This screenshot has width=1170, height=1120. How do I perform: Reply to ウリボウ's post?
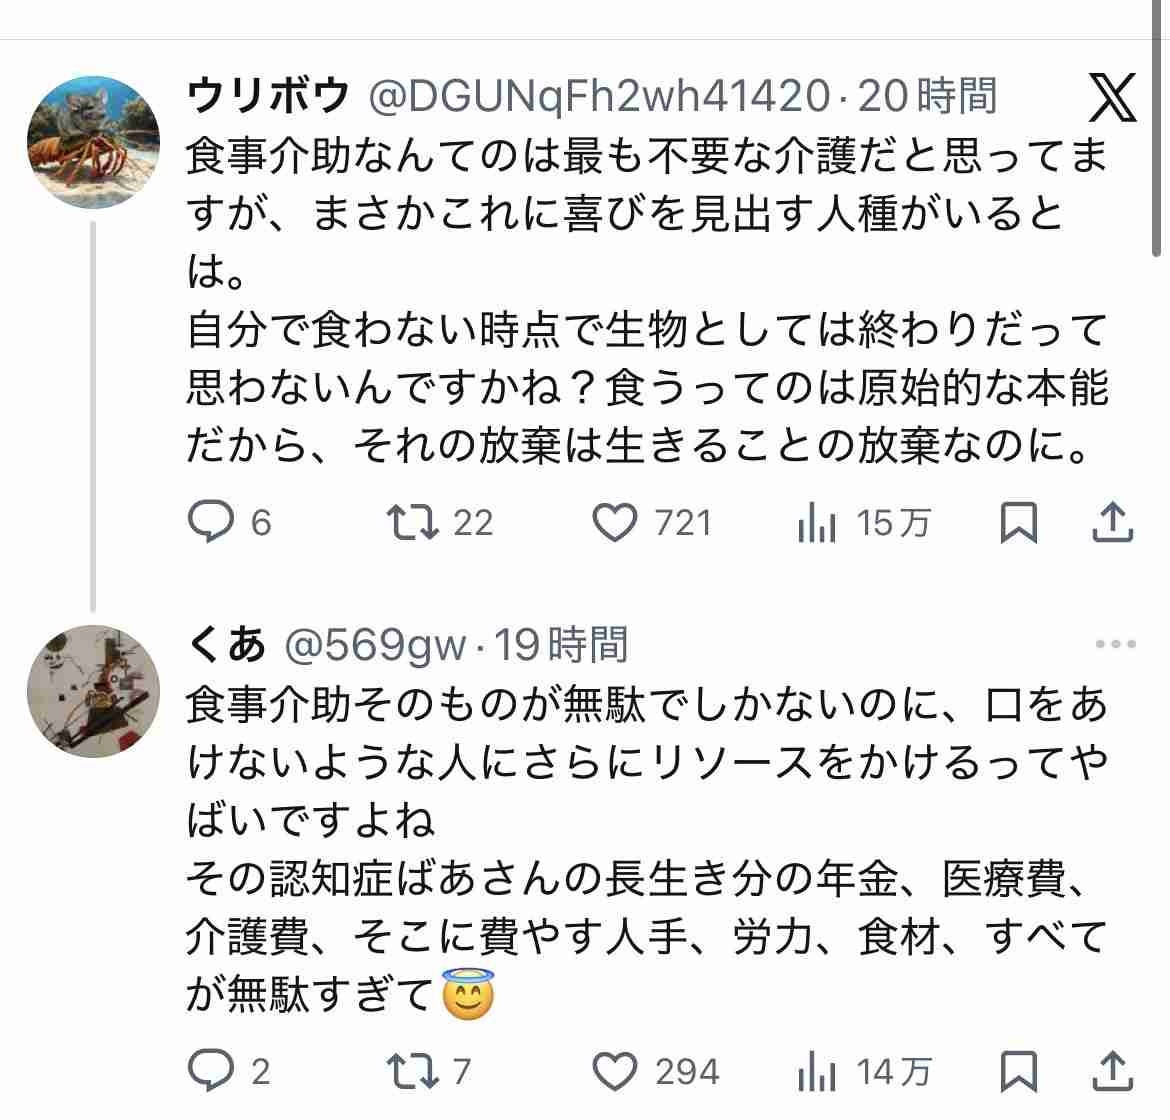(211, 523)
